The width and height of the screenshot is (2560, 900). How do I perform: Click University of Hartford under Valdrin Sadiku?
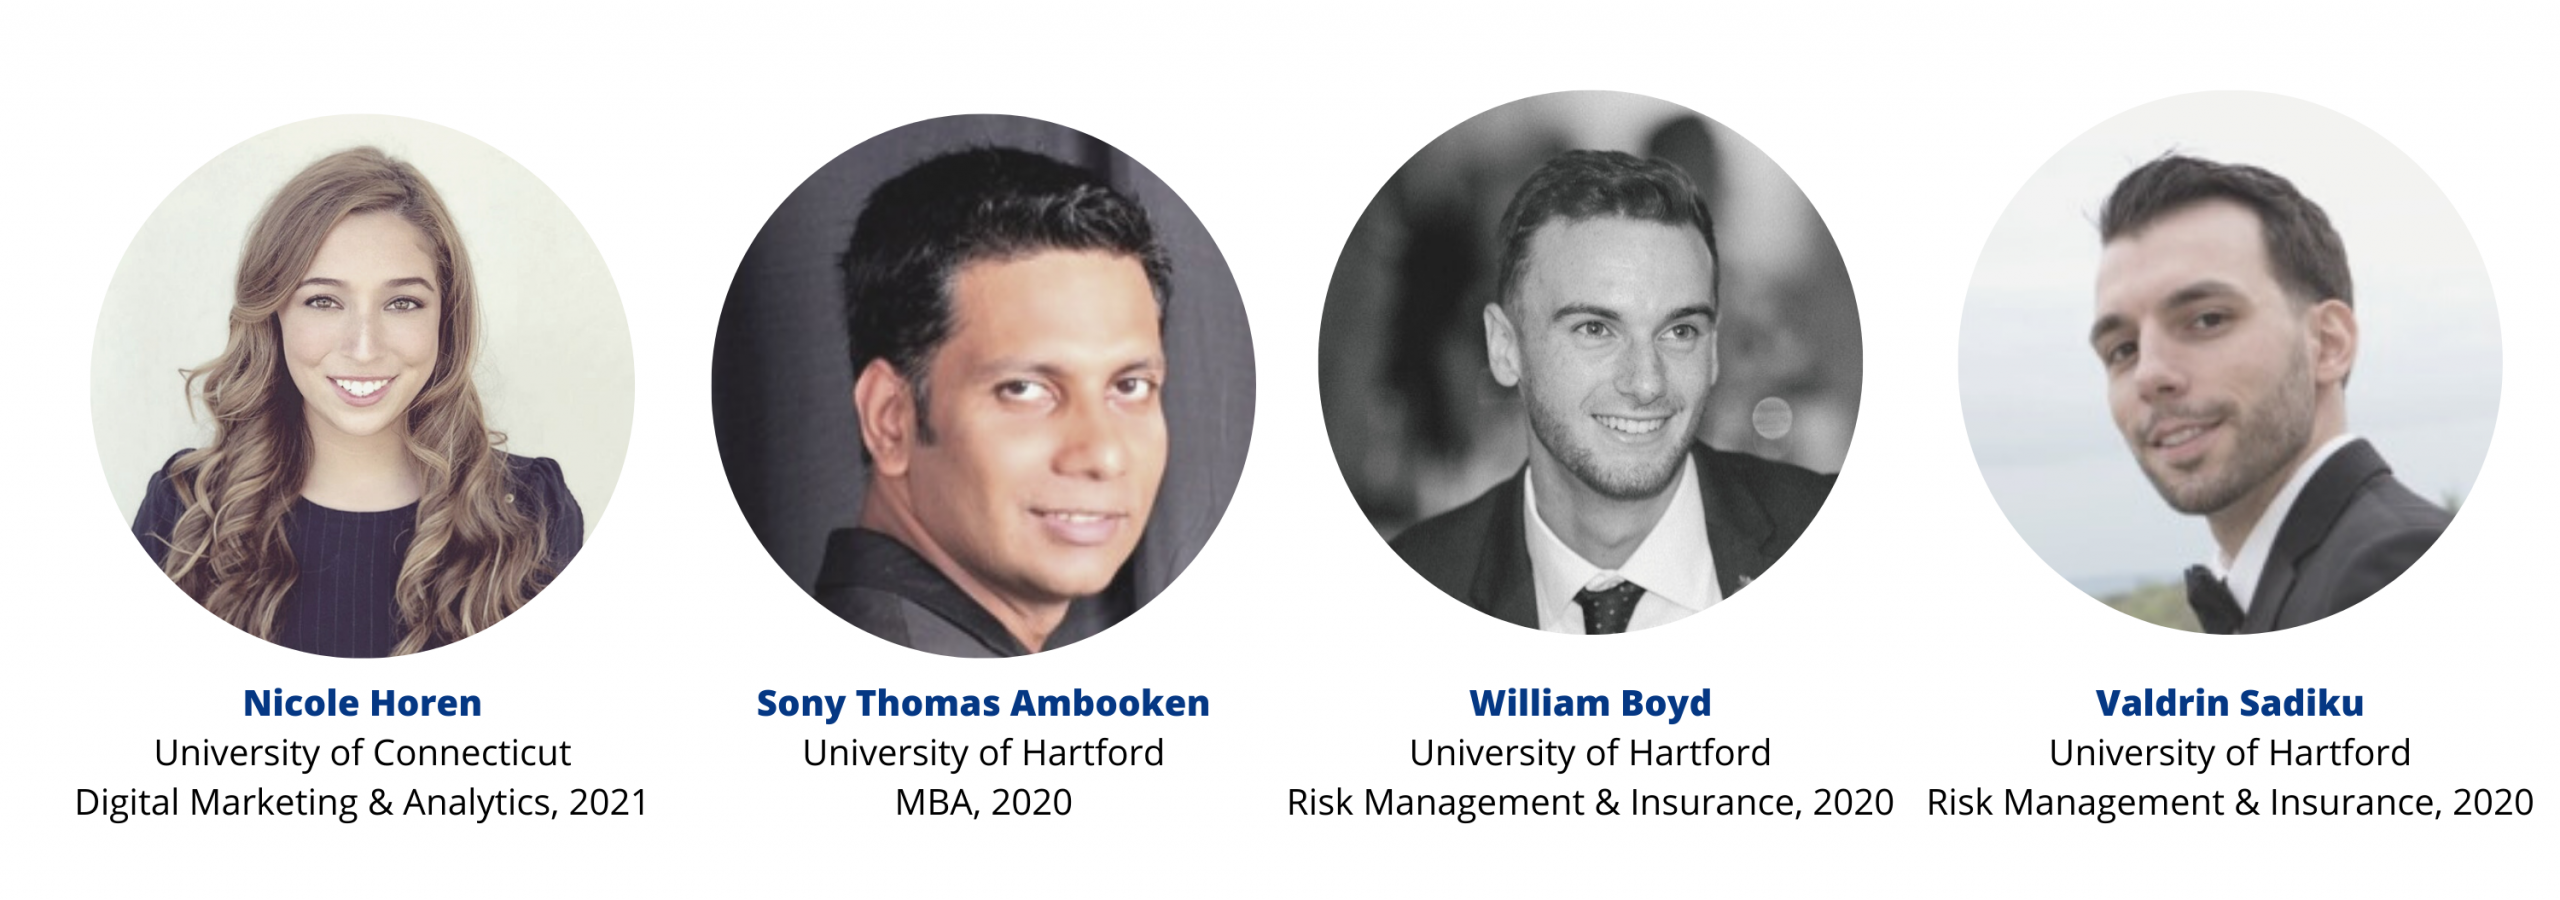[2230, 753]
